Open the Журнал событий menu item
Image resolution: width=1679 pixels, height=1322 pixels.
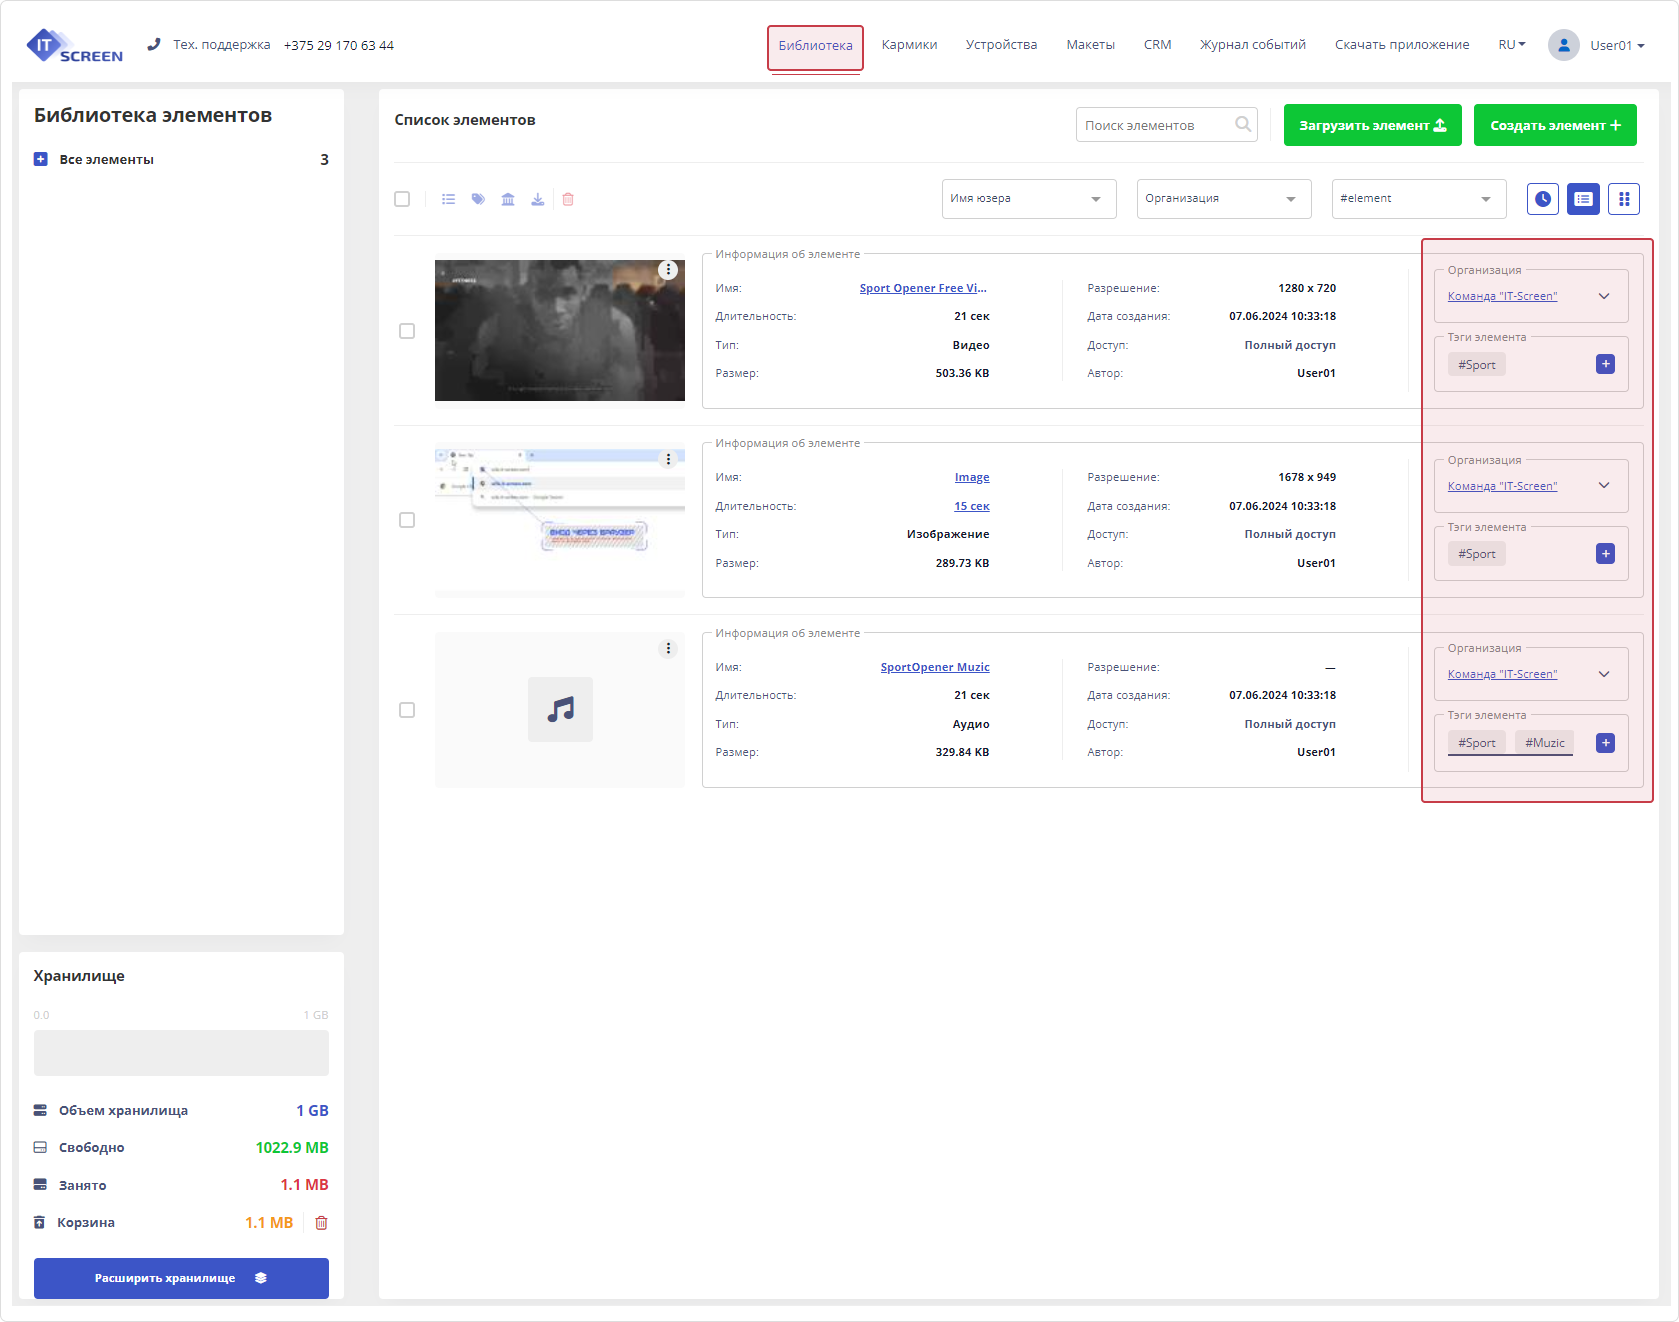1252,45
